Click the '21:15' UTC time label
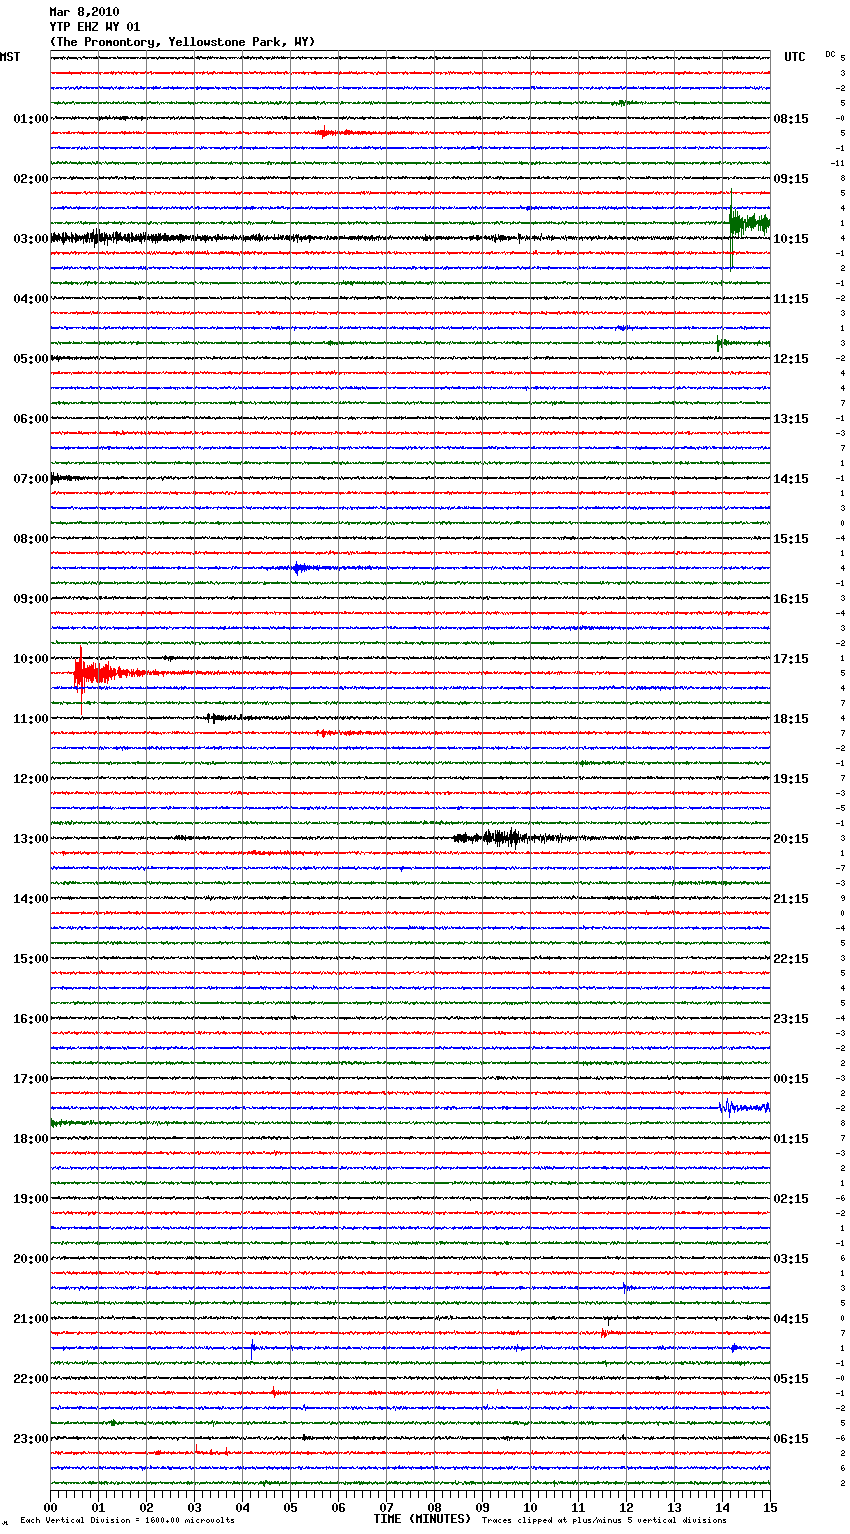Viewport: 850px width, 1534px height. point(791,899)
